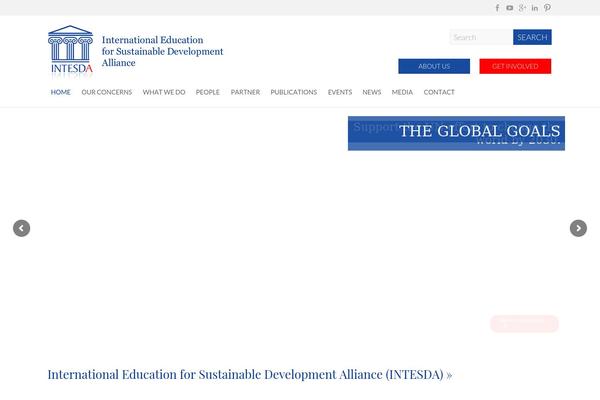Open the Facebook social icon
This screenshot has height=400, width=600.
click(x=497, y=8)
